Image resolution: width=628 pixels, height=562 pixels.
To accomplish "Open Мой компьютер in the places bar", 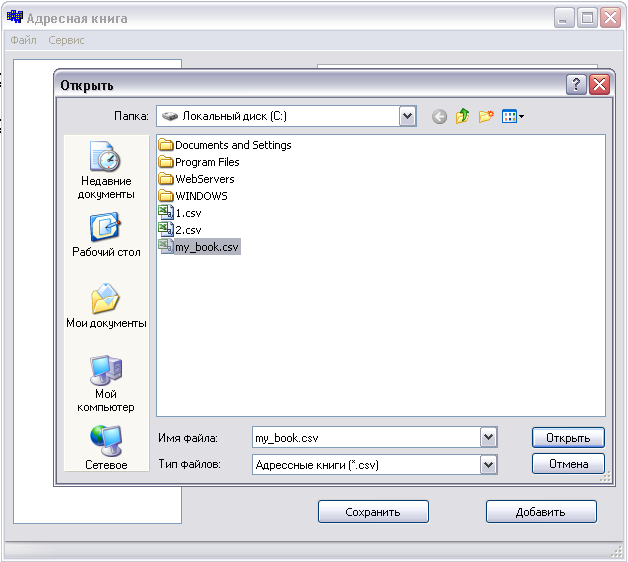I will pyautogui.click(x=106, y=383).
